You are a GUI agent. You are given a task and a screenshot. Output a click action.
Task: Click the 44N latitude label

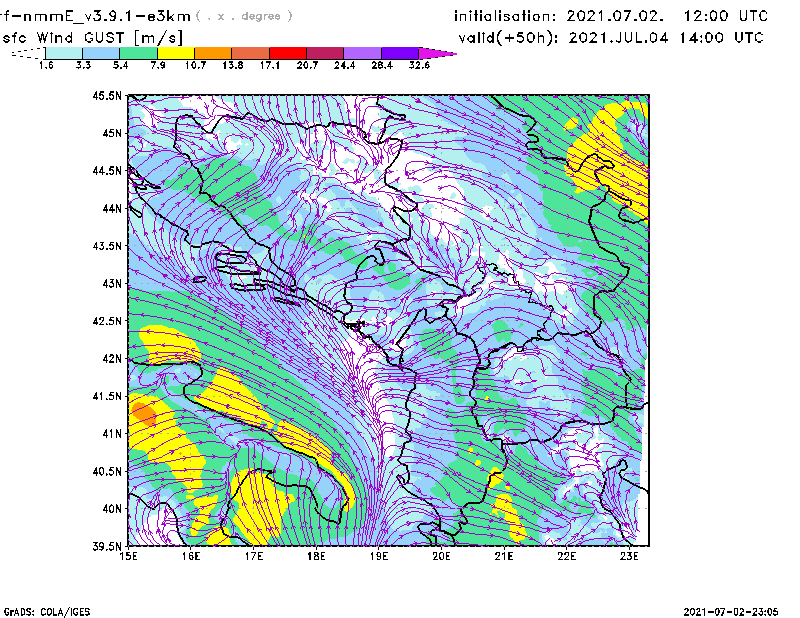[112, 208]
